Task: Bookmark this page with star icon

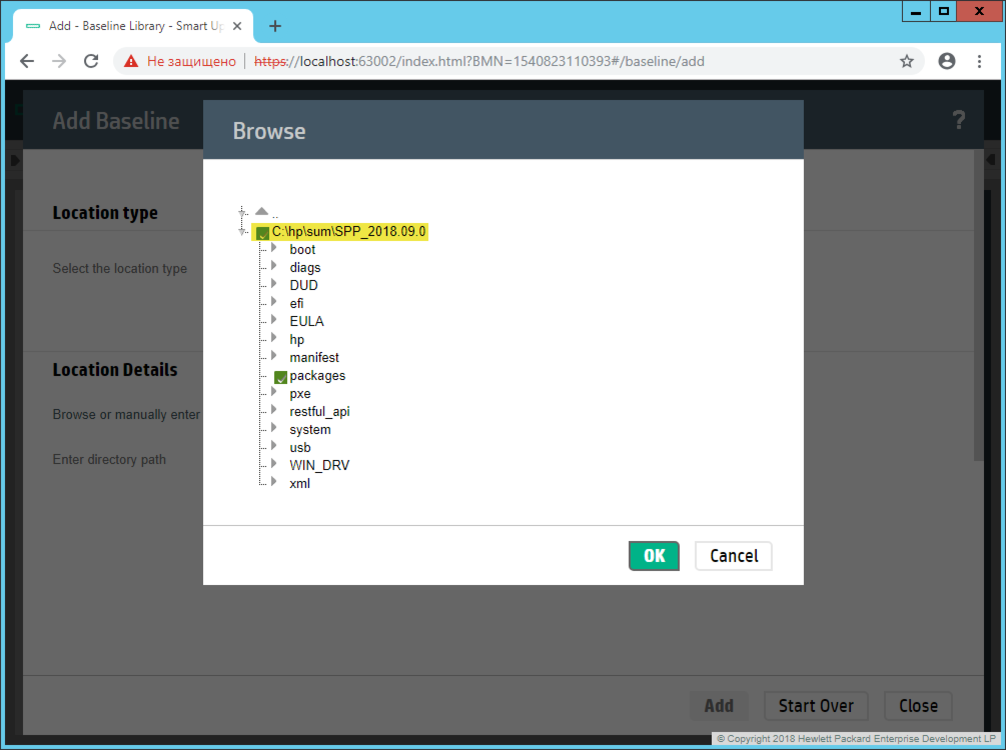Action: tap(906, 62)
